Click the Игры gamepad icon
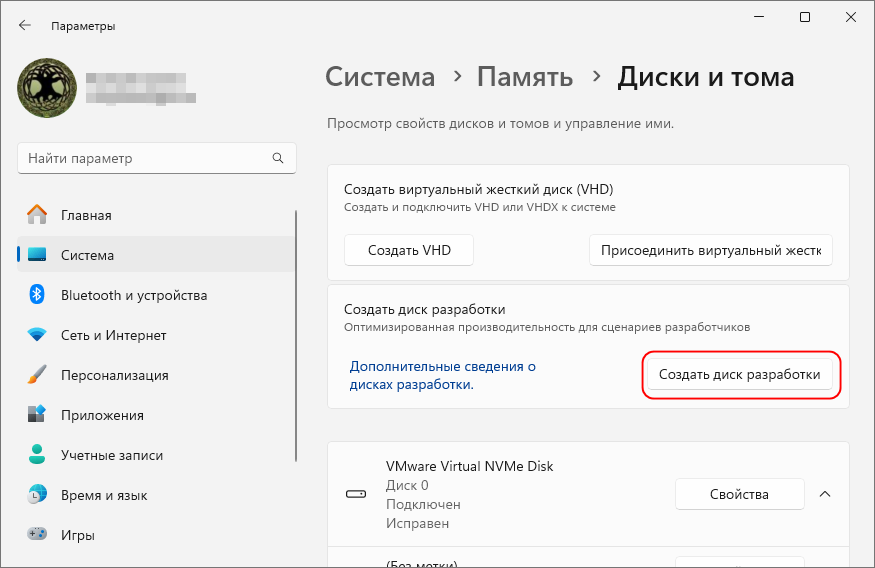Image resolution: width=875 pixels, height=568 pixels. coord(37,535)
